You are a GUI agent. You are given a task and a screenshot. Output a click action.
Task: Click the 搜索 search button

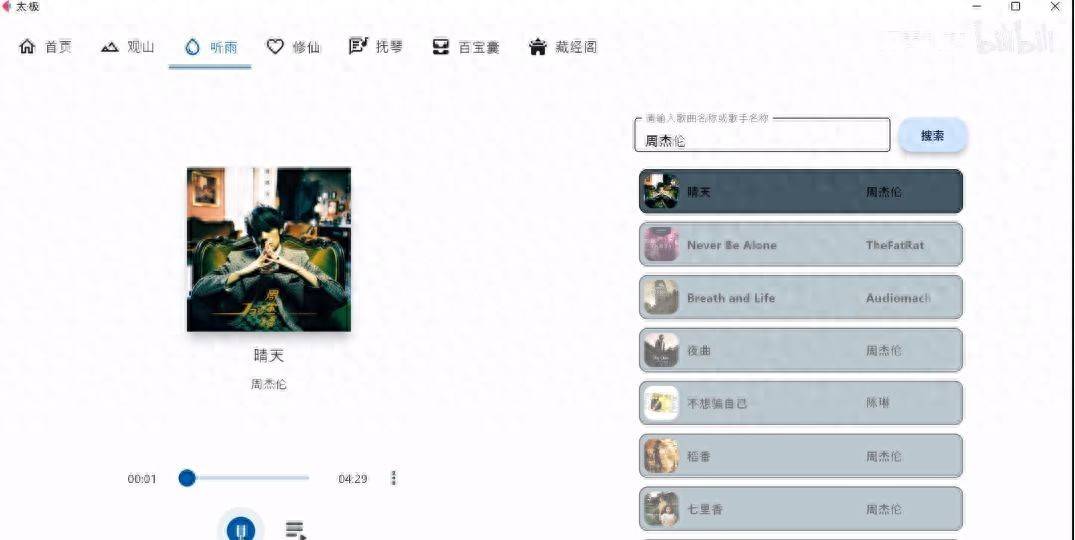point(932,136)
